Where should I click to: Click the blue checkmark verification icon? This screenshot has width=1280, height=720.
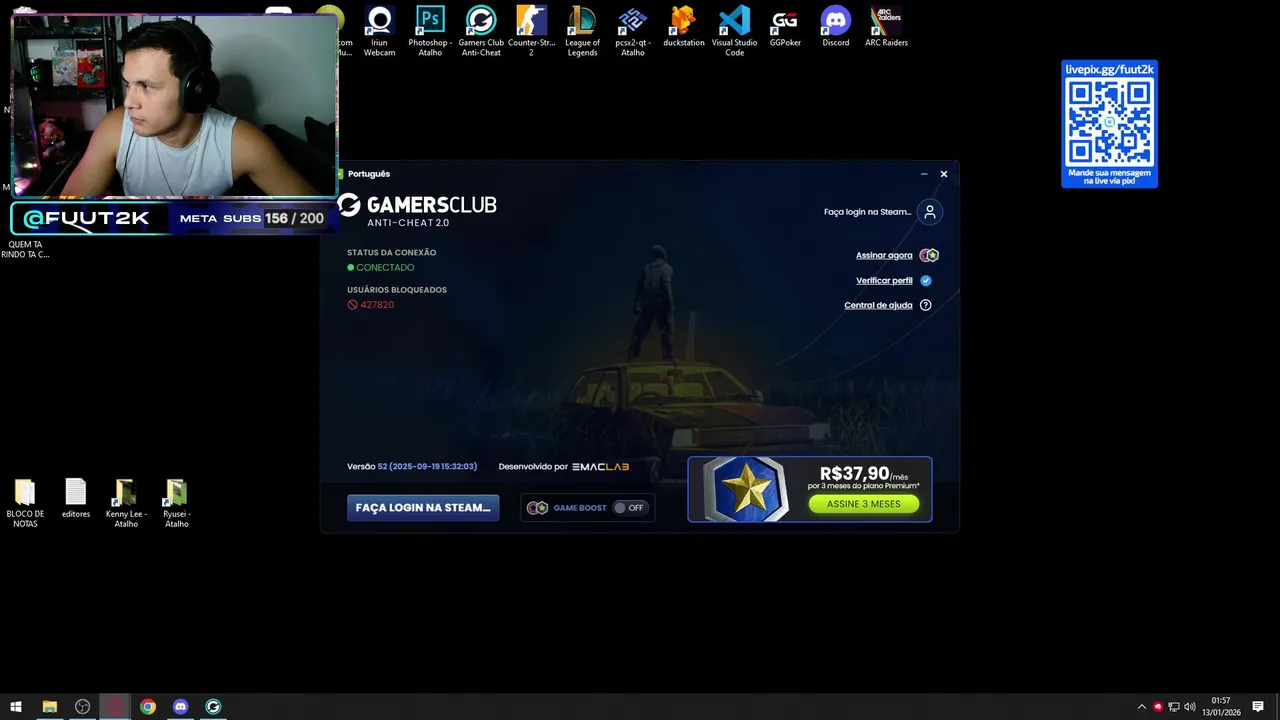pos(926,281)
